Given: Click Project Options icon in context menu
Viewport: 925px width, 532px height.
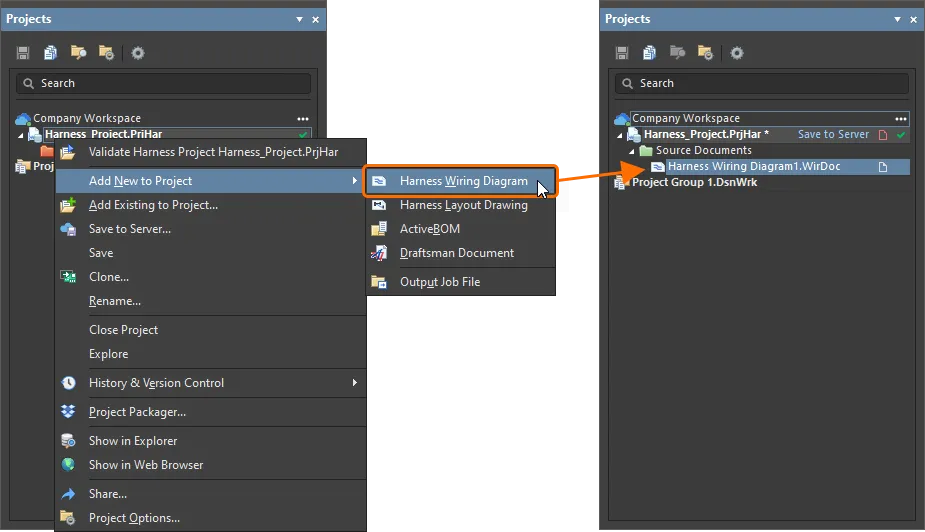Looking at the screenshot, I should tap(67, 518).
